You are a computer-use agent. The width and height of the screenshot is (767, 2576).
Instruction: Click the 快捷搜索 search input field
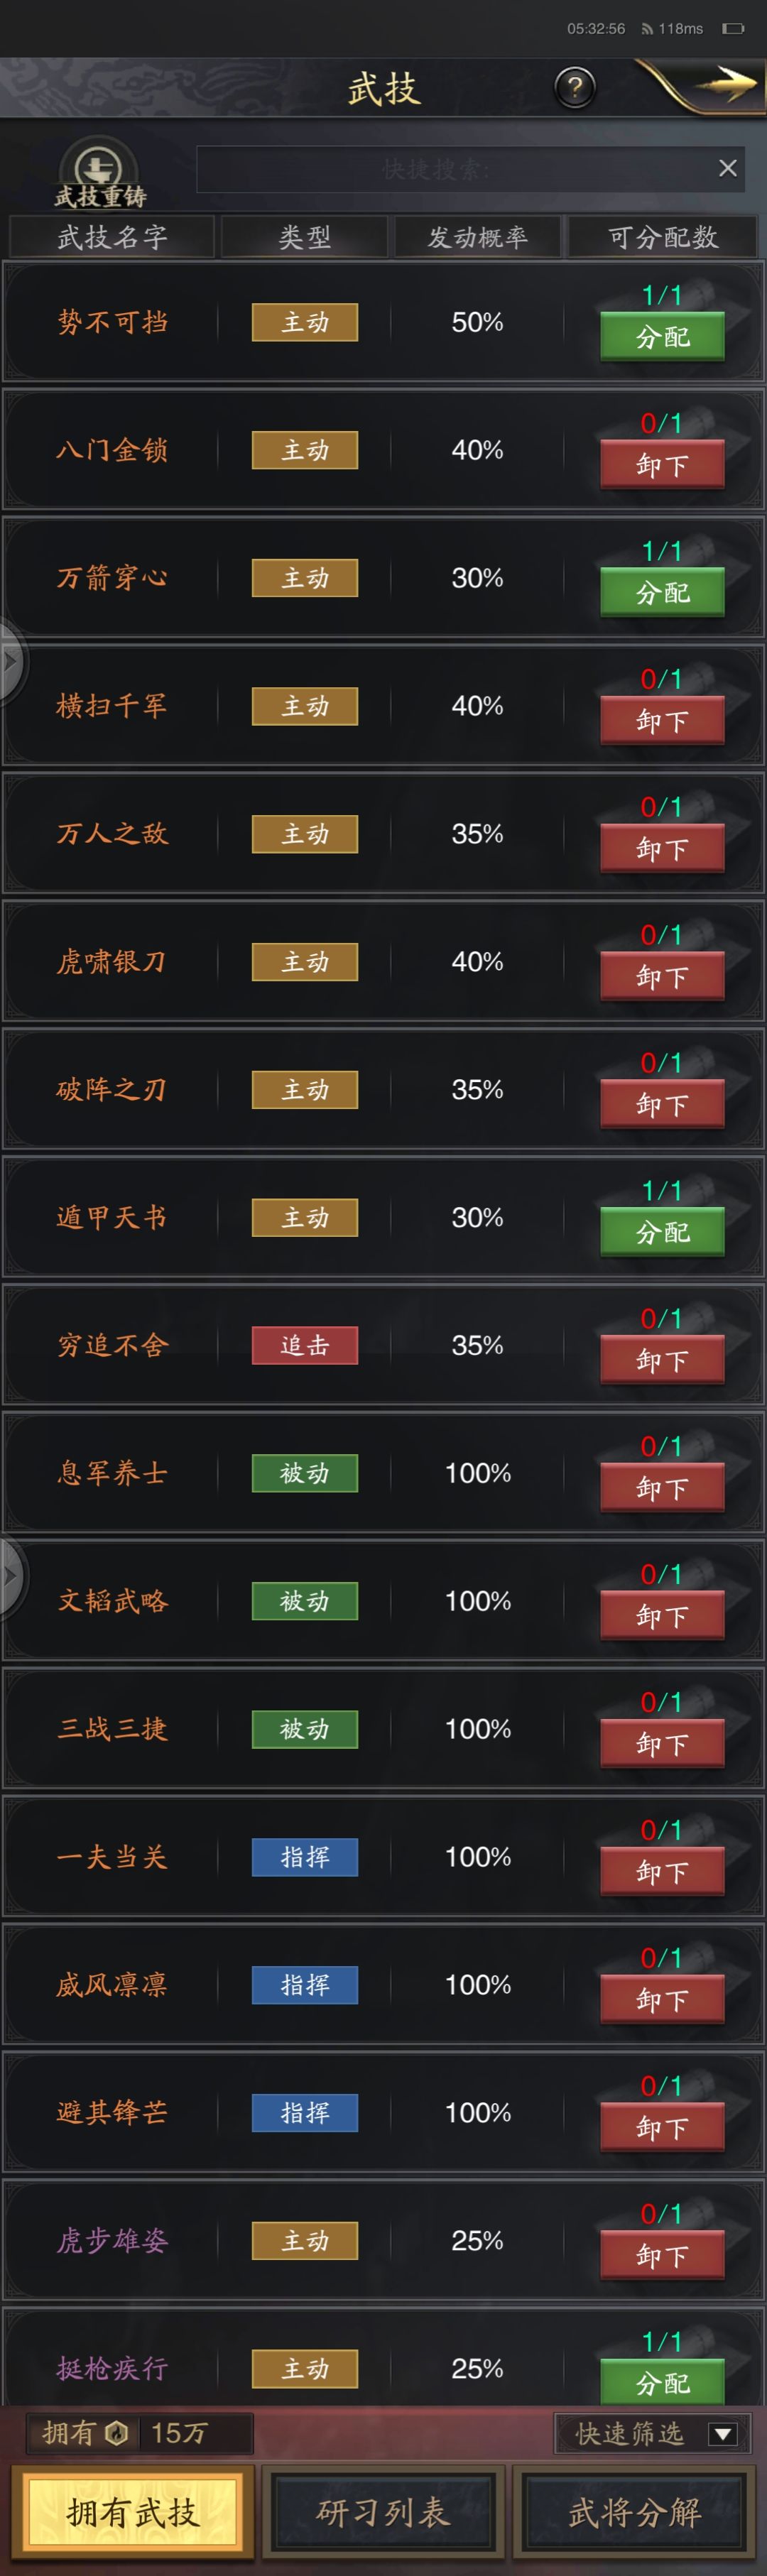pyautogui.click(x=440, y=168)
